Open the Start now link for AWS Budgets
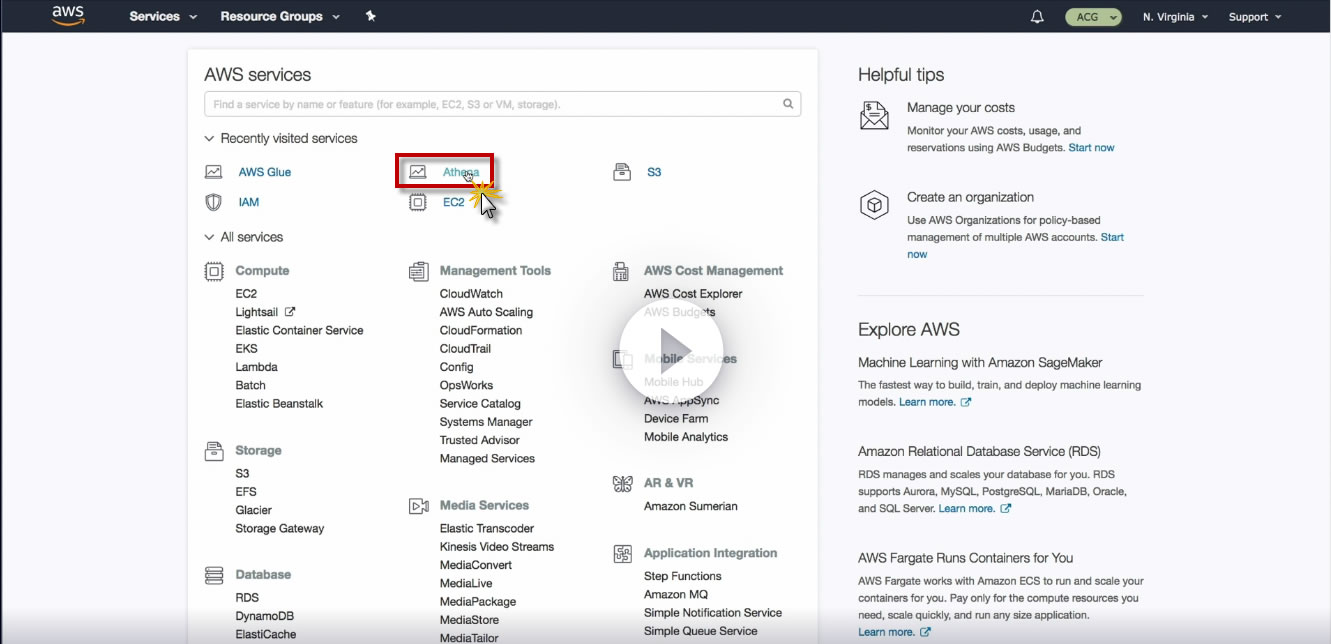 pos(1091,148)
